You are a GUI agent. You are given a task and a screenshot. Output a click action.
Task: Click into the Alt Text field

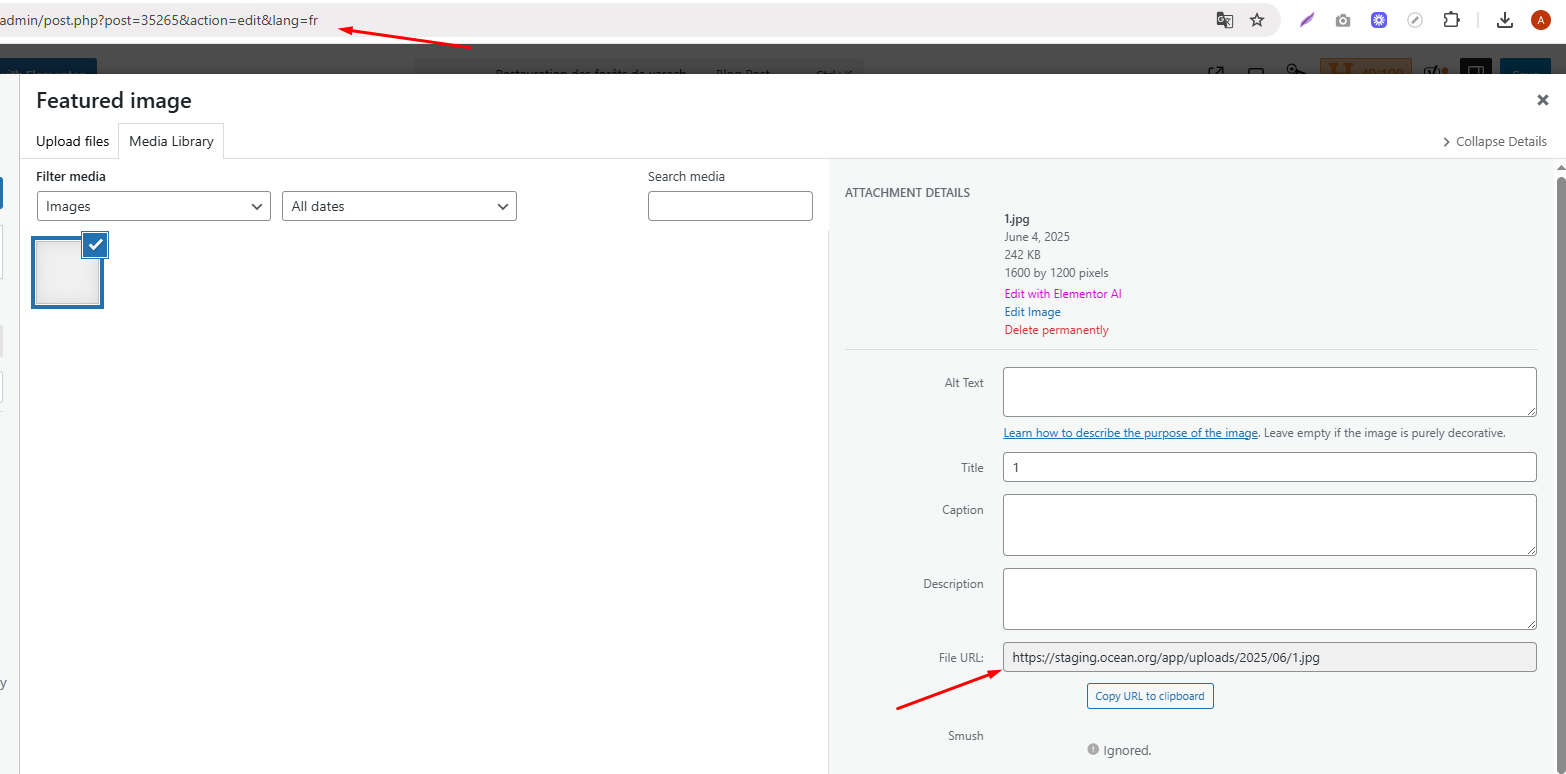(1269, 391)
